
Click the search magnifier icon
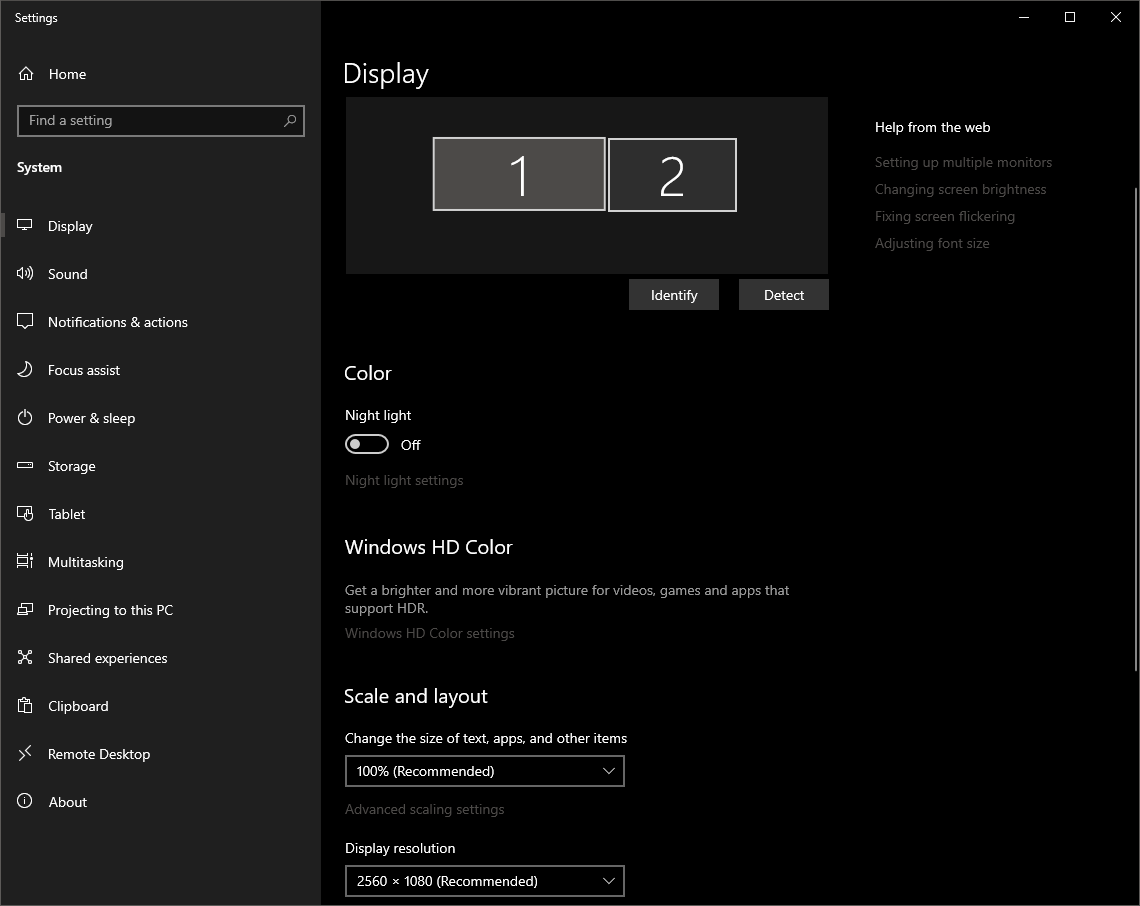290,121
